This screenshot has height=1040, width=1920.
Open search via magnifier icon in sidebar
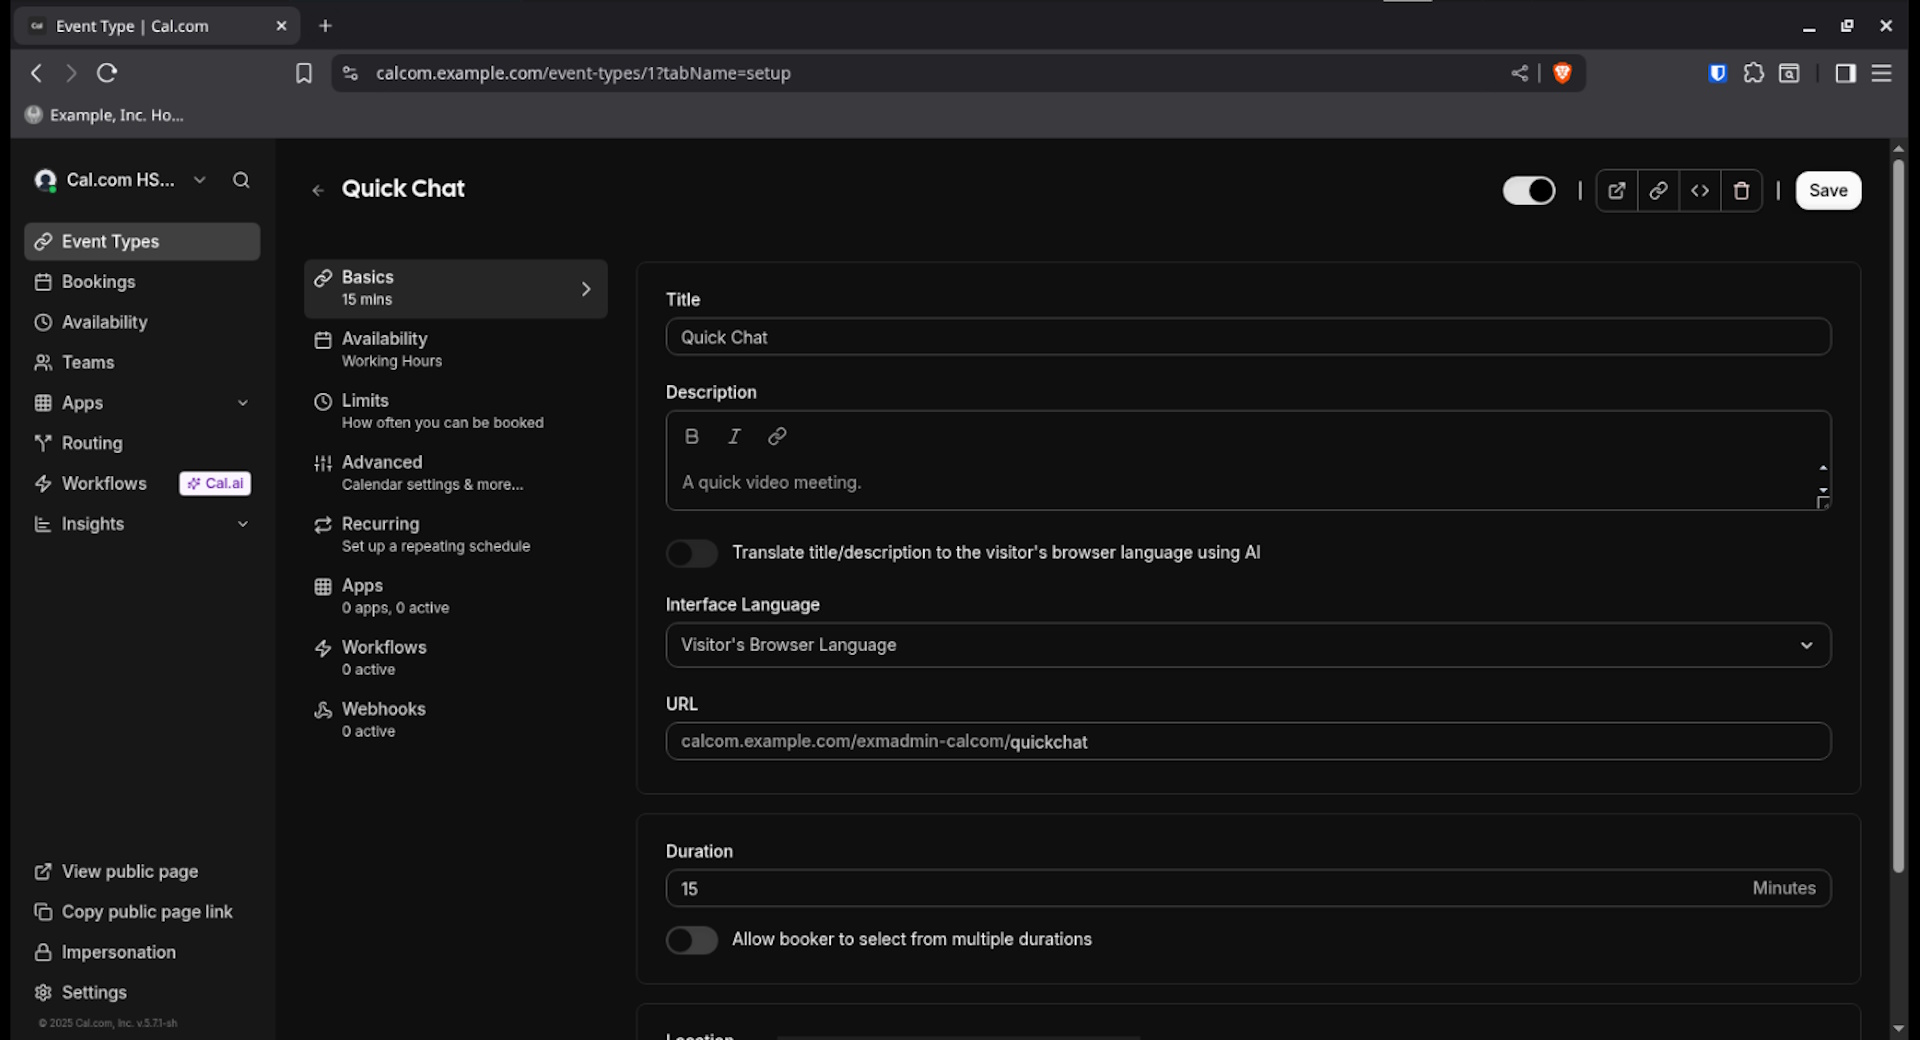(x=241, y=180)
